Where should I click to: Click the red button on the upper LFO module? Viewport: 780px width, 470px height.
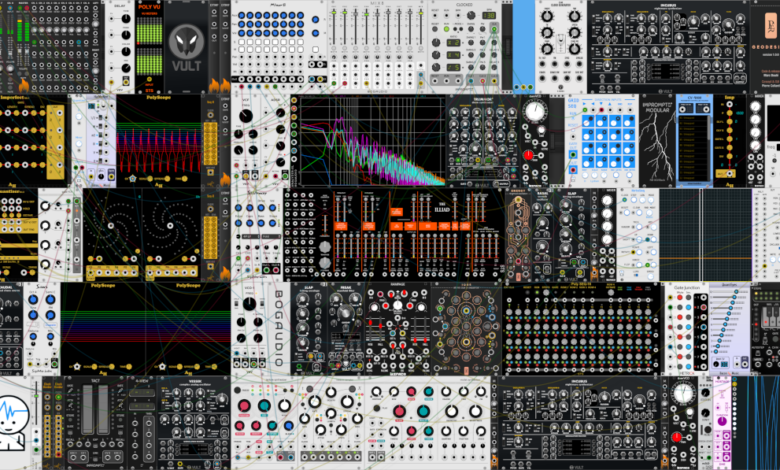[x=529, y=155]
